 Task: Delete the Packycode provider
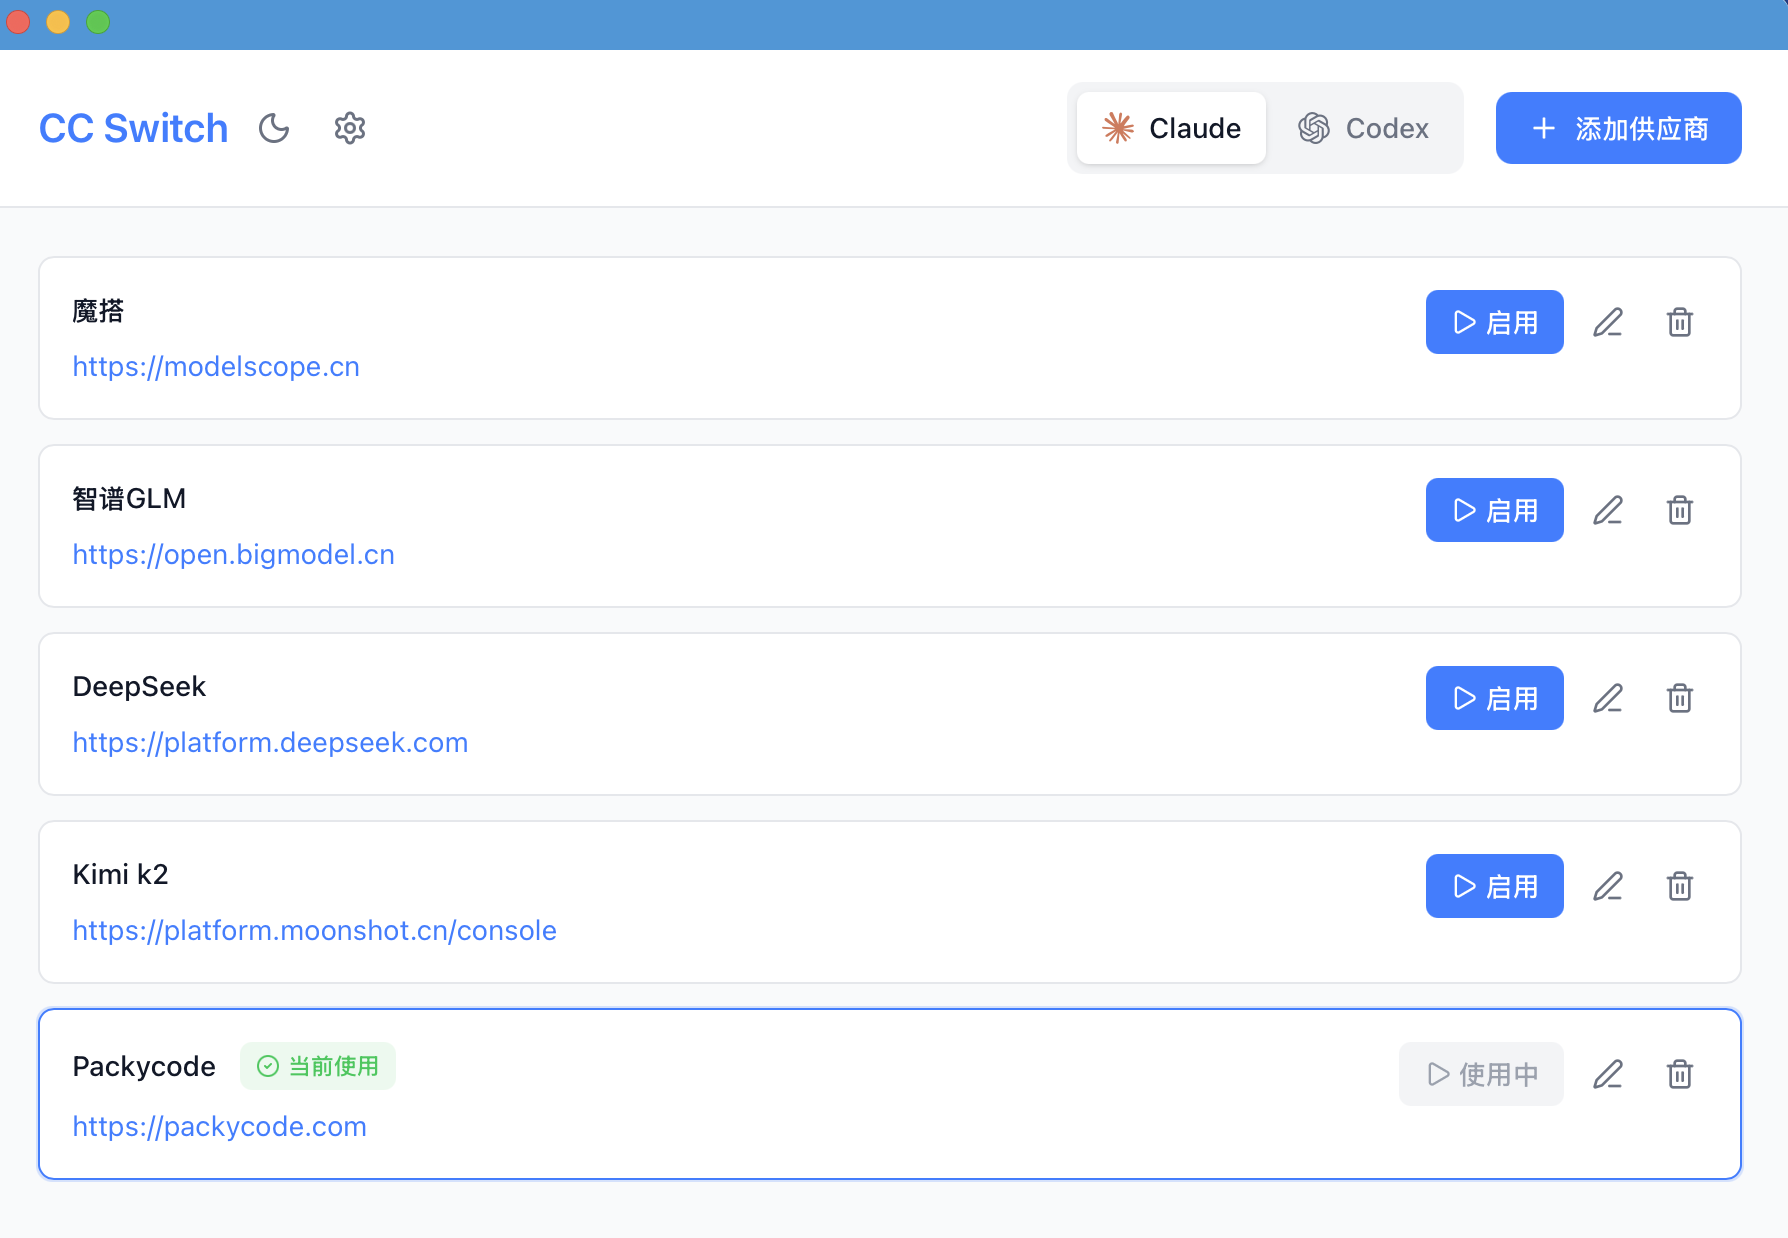coord(1680,1074)
